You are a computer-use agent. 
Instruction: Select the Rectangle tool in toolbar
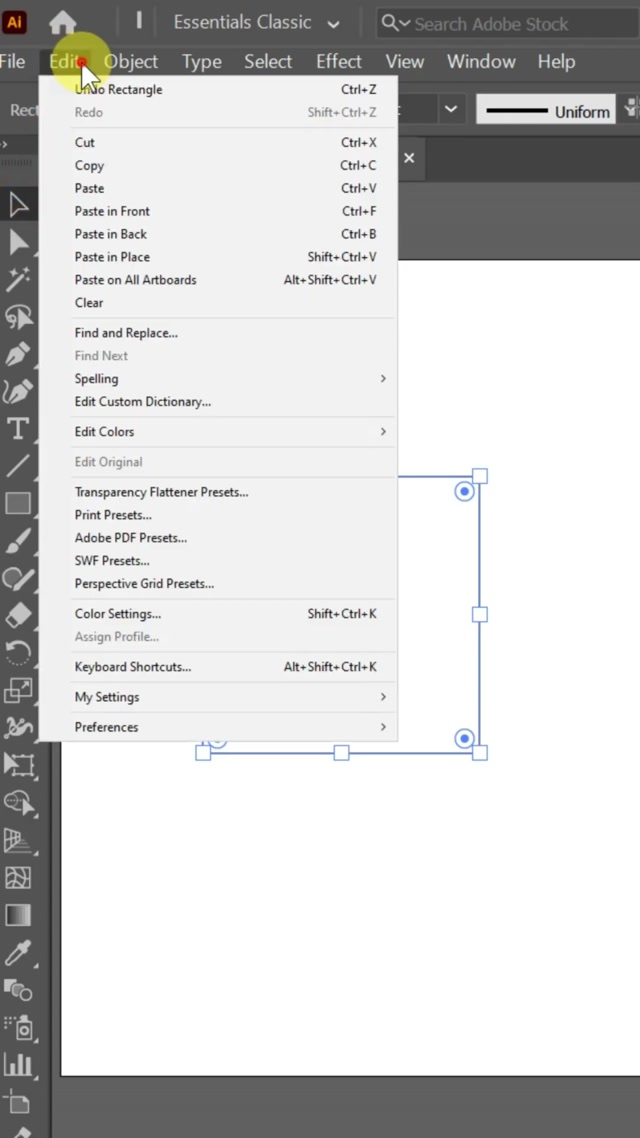(18, 503)
